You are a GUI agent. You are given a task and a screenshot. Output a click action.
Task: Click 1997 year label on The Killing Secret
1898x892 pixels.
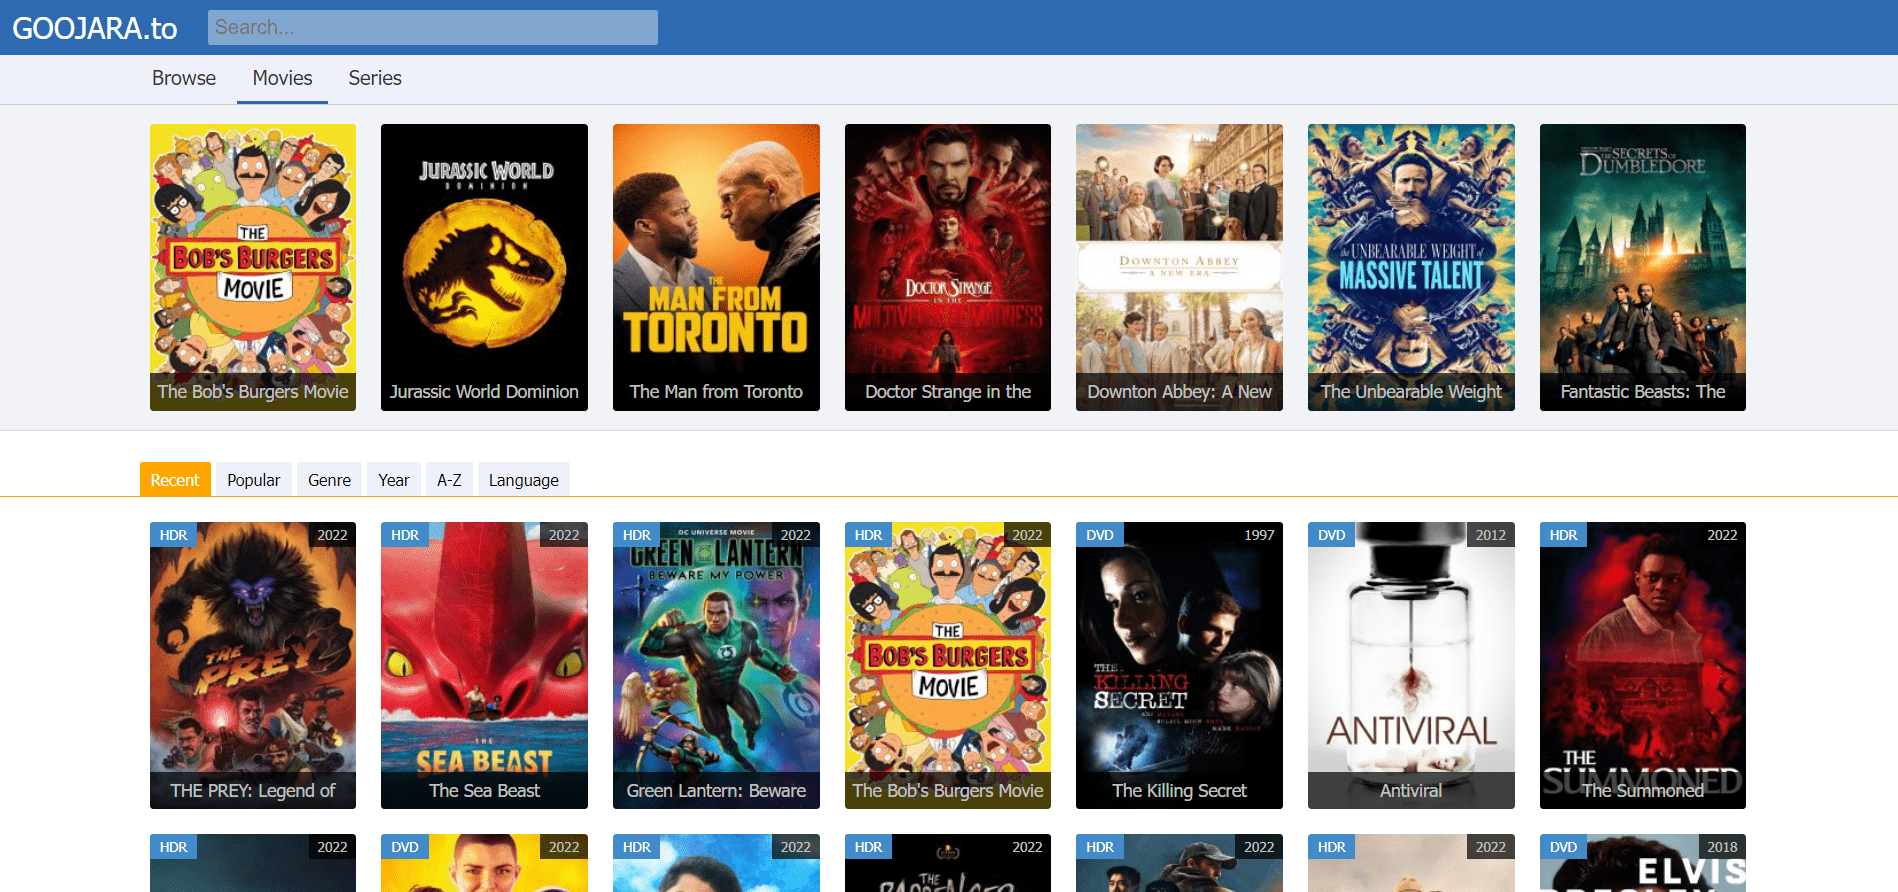point(1259,535)
